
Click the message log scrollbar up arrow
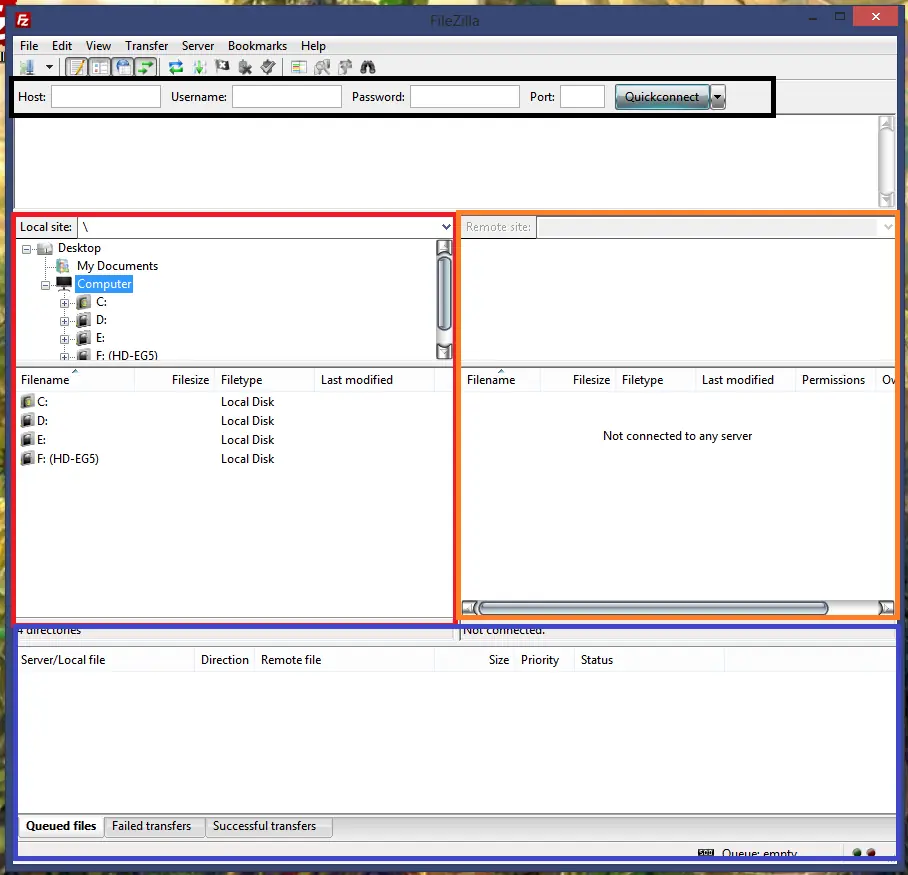tap(886, 123)
